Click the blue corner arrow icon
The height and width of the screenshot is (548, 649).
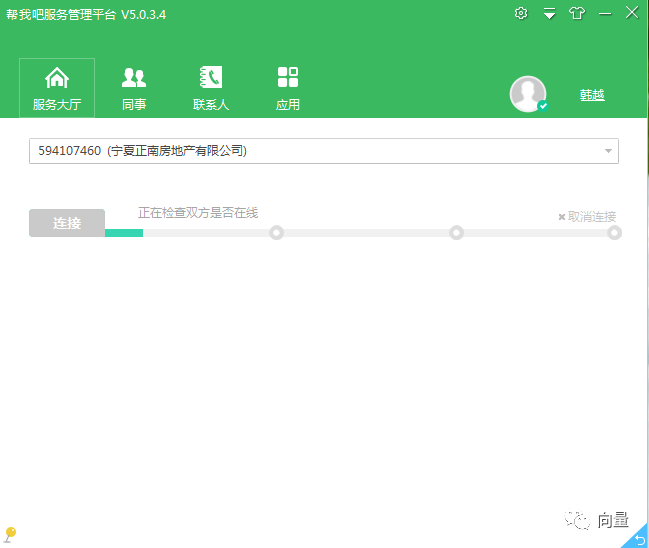[x=637, y=538]
